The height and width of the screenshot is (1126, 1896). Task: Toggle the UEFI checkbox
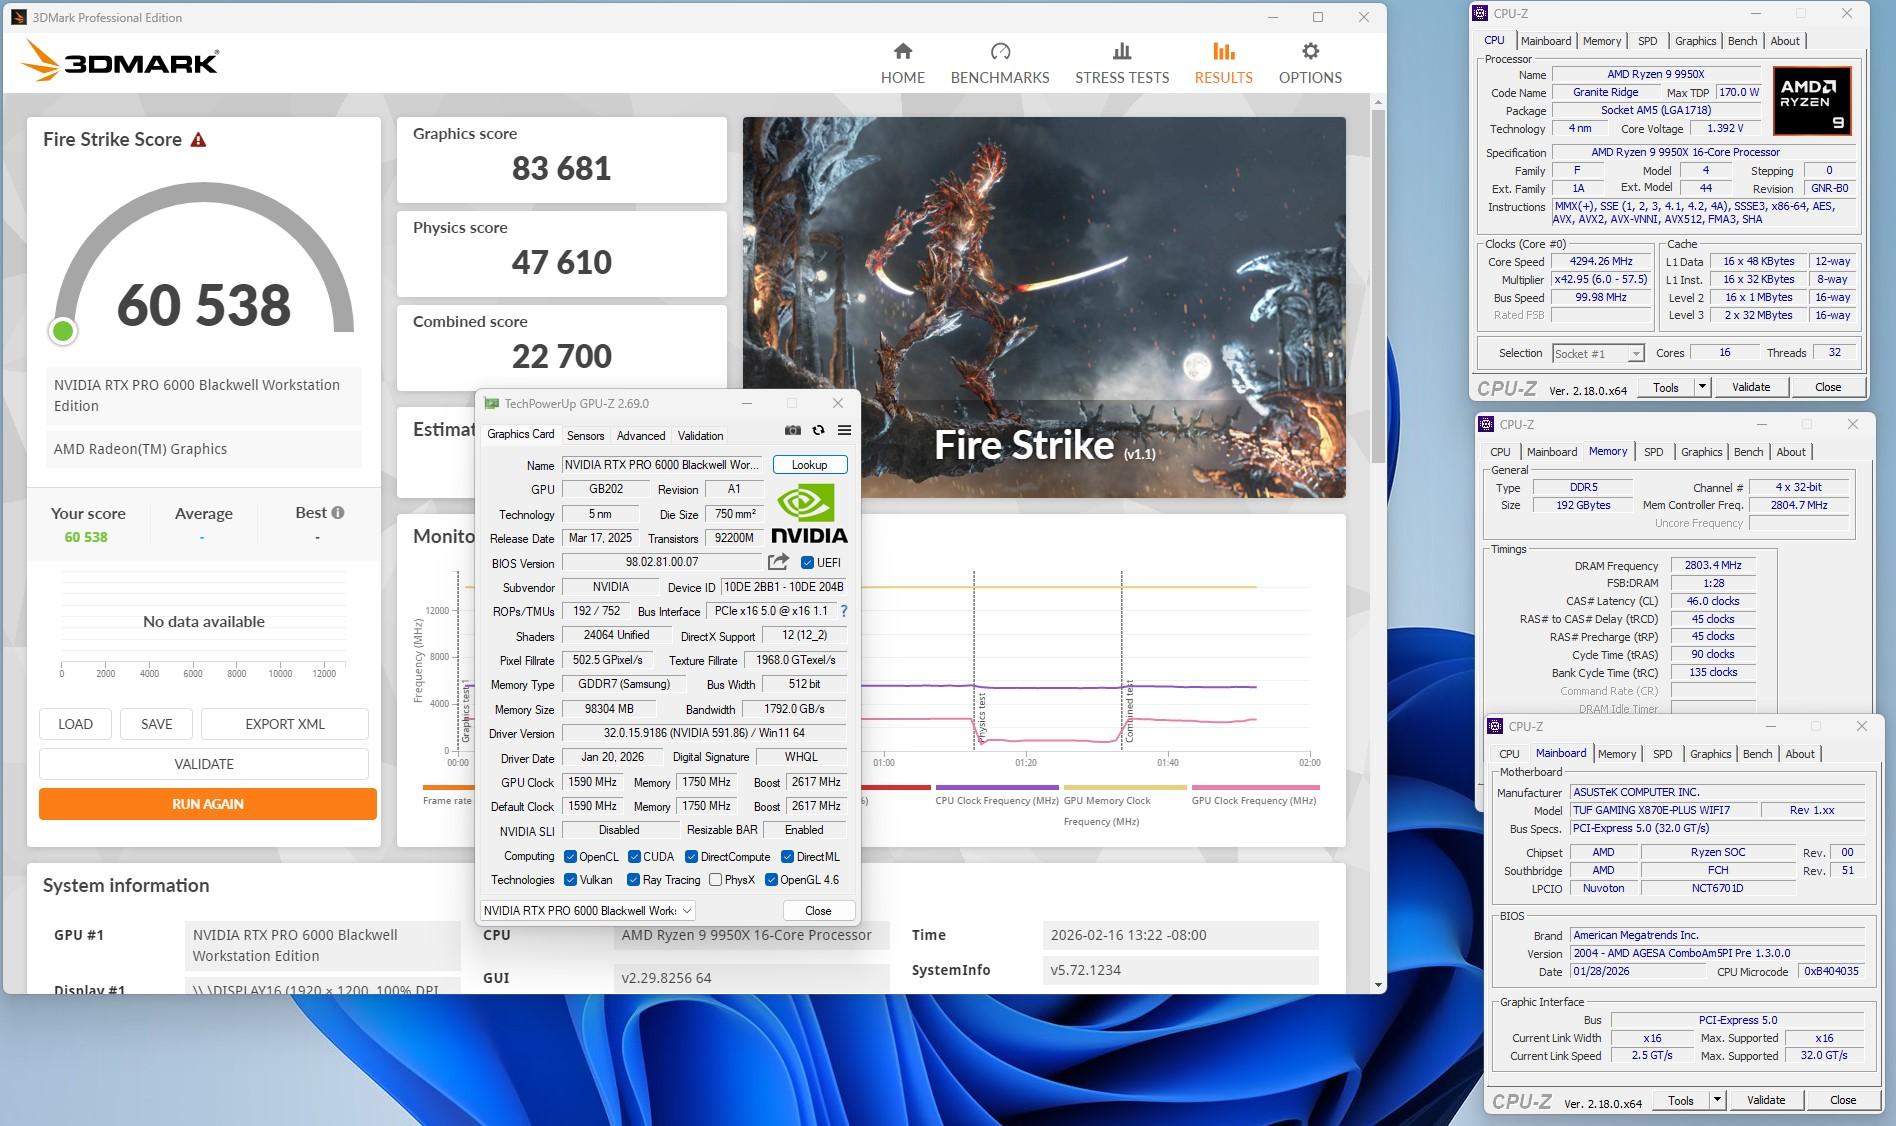tap(807, 563)
